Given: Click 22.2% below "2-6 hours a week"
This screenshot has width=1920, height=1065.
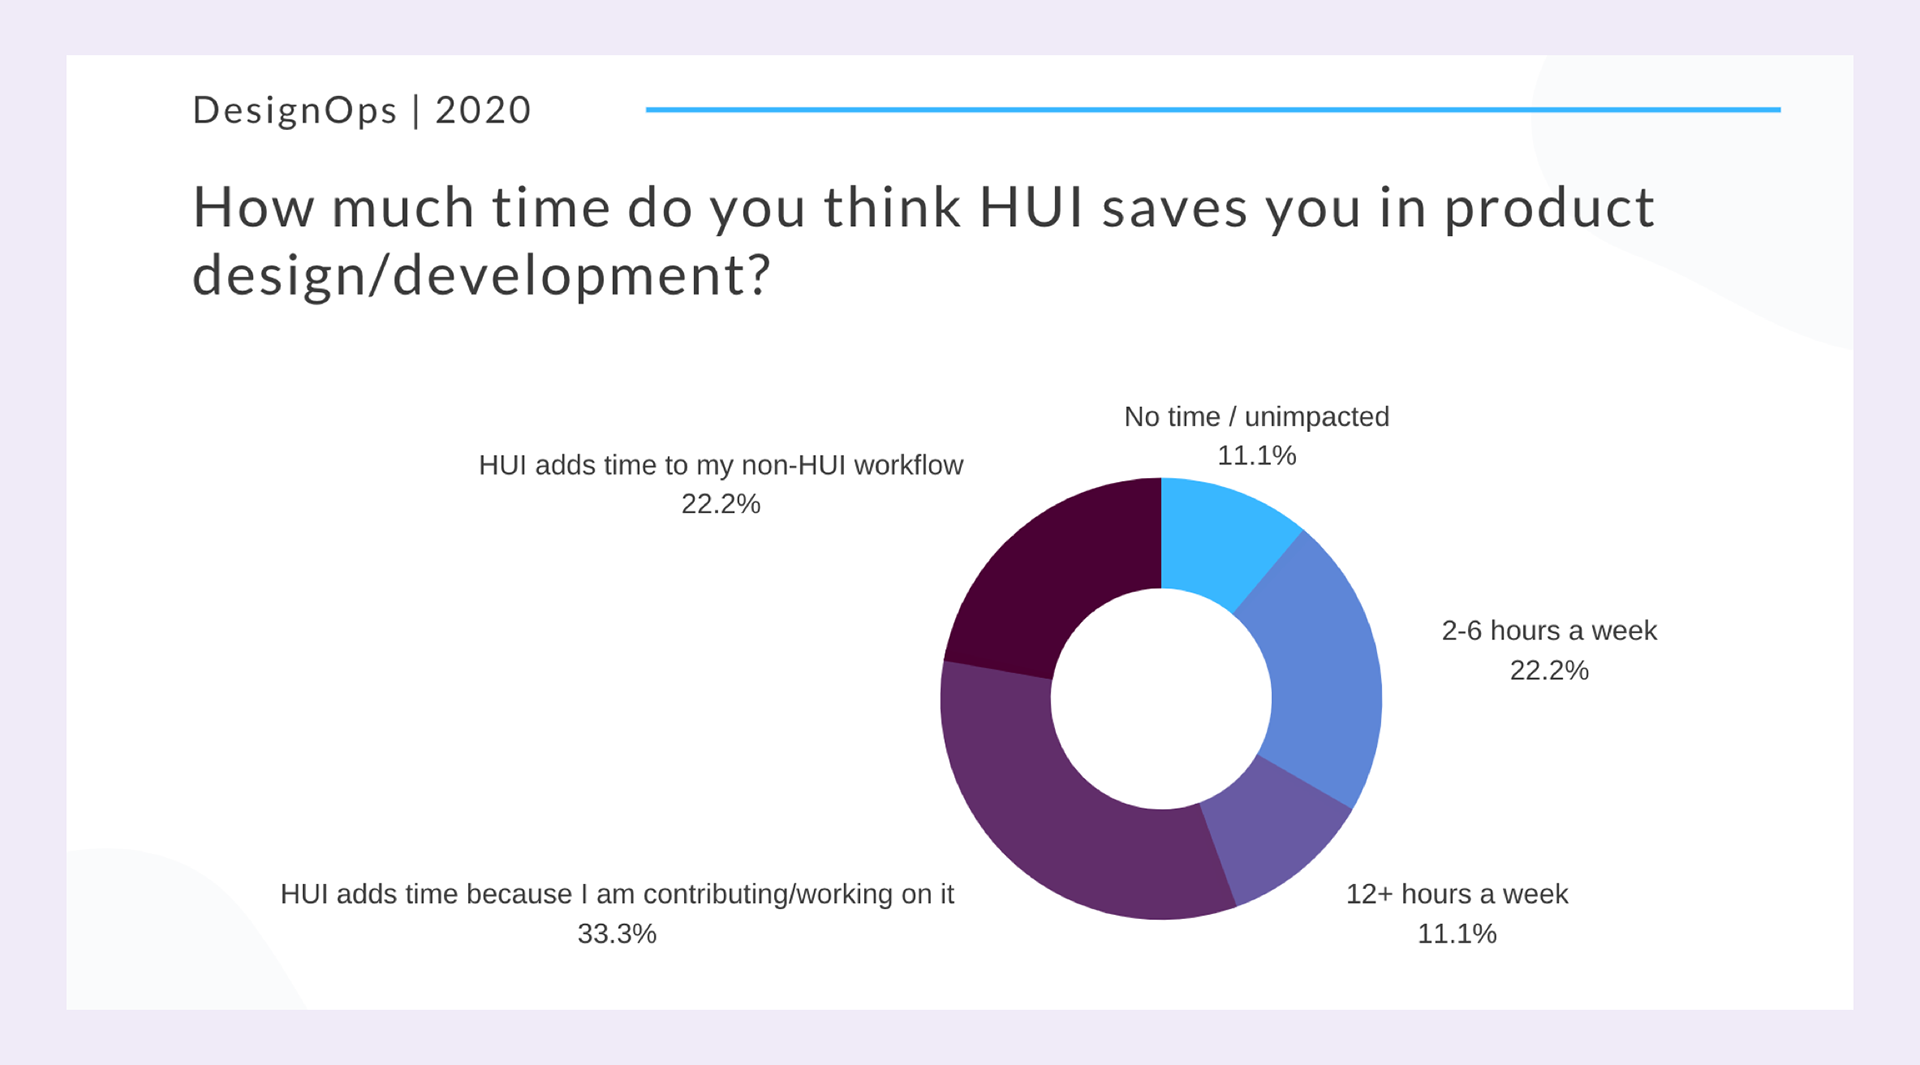Looking at the screenshot, I should (x=1548, y=671).
